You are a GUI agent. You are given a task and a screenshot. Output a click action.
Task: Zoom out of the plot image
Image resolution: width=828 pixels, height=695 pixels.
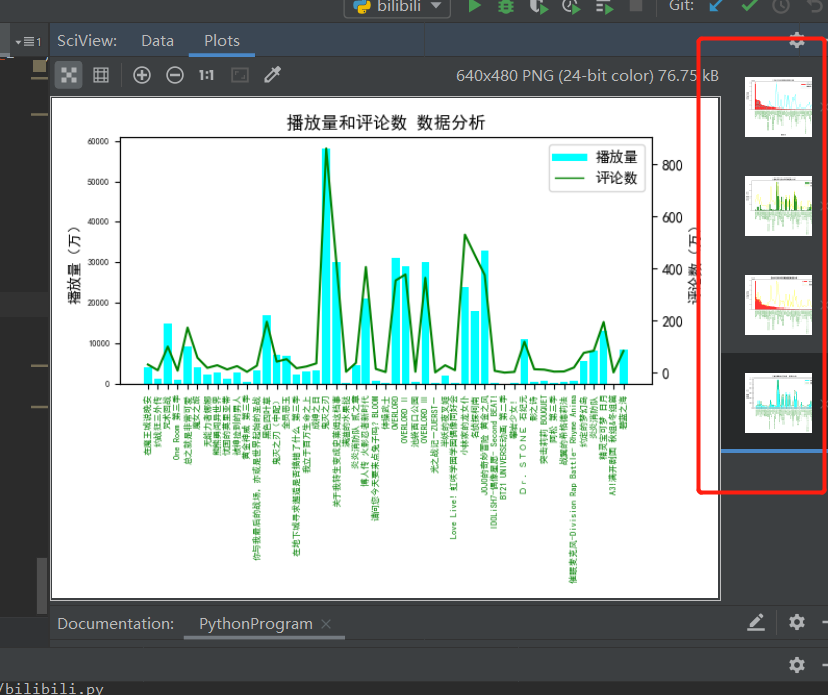[x=175, y=75]
